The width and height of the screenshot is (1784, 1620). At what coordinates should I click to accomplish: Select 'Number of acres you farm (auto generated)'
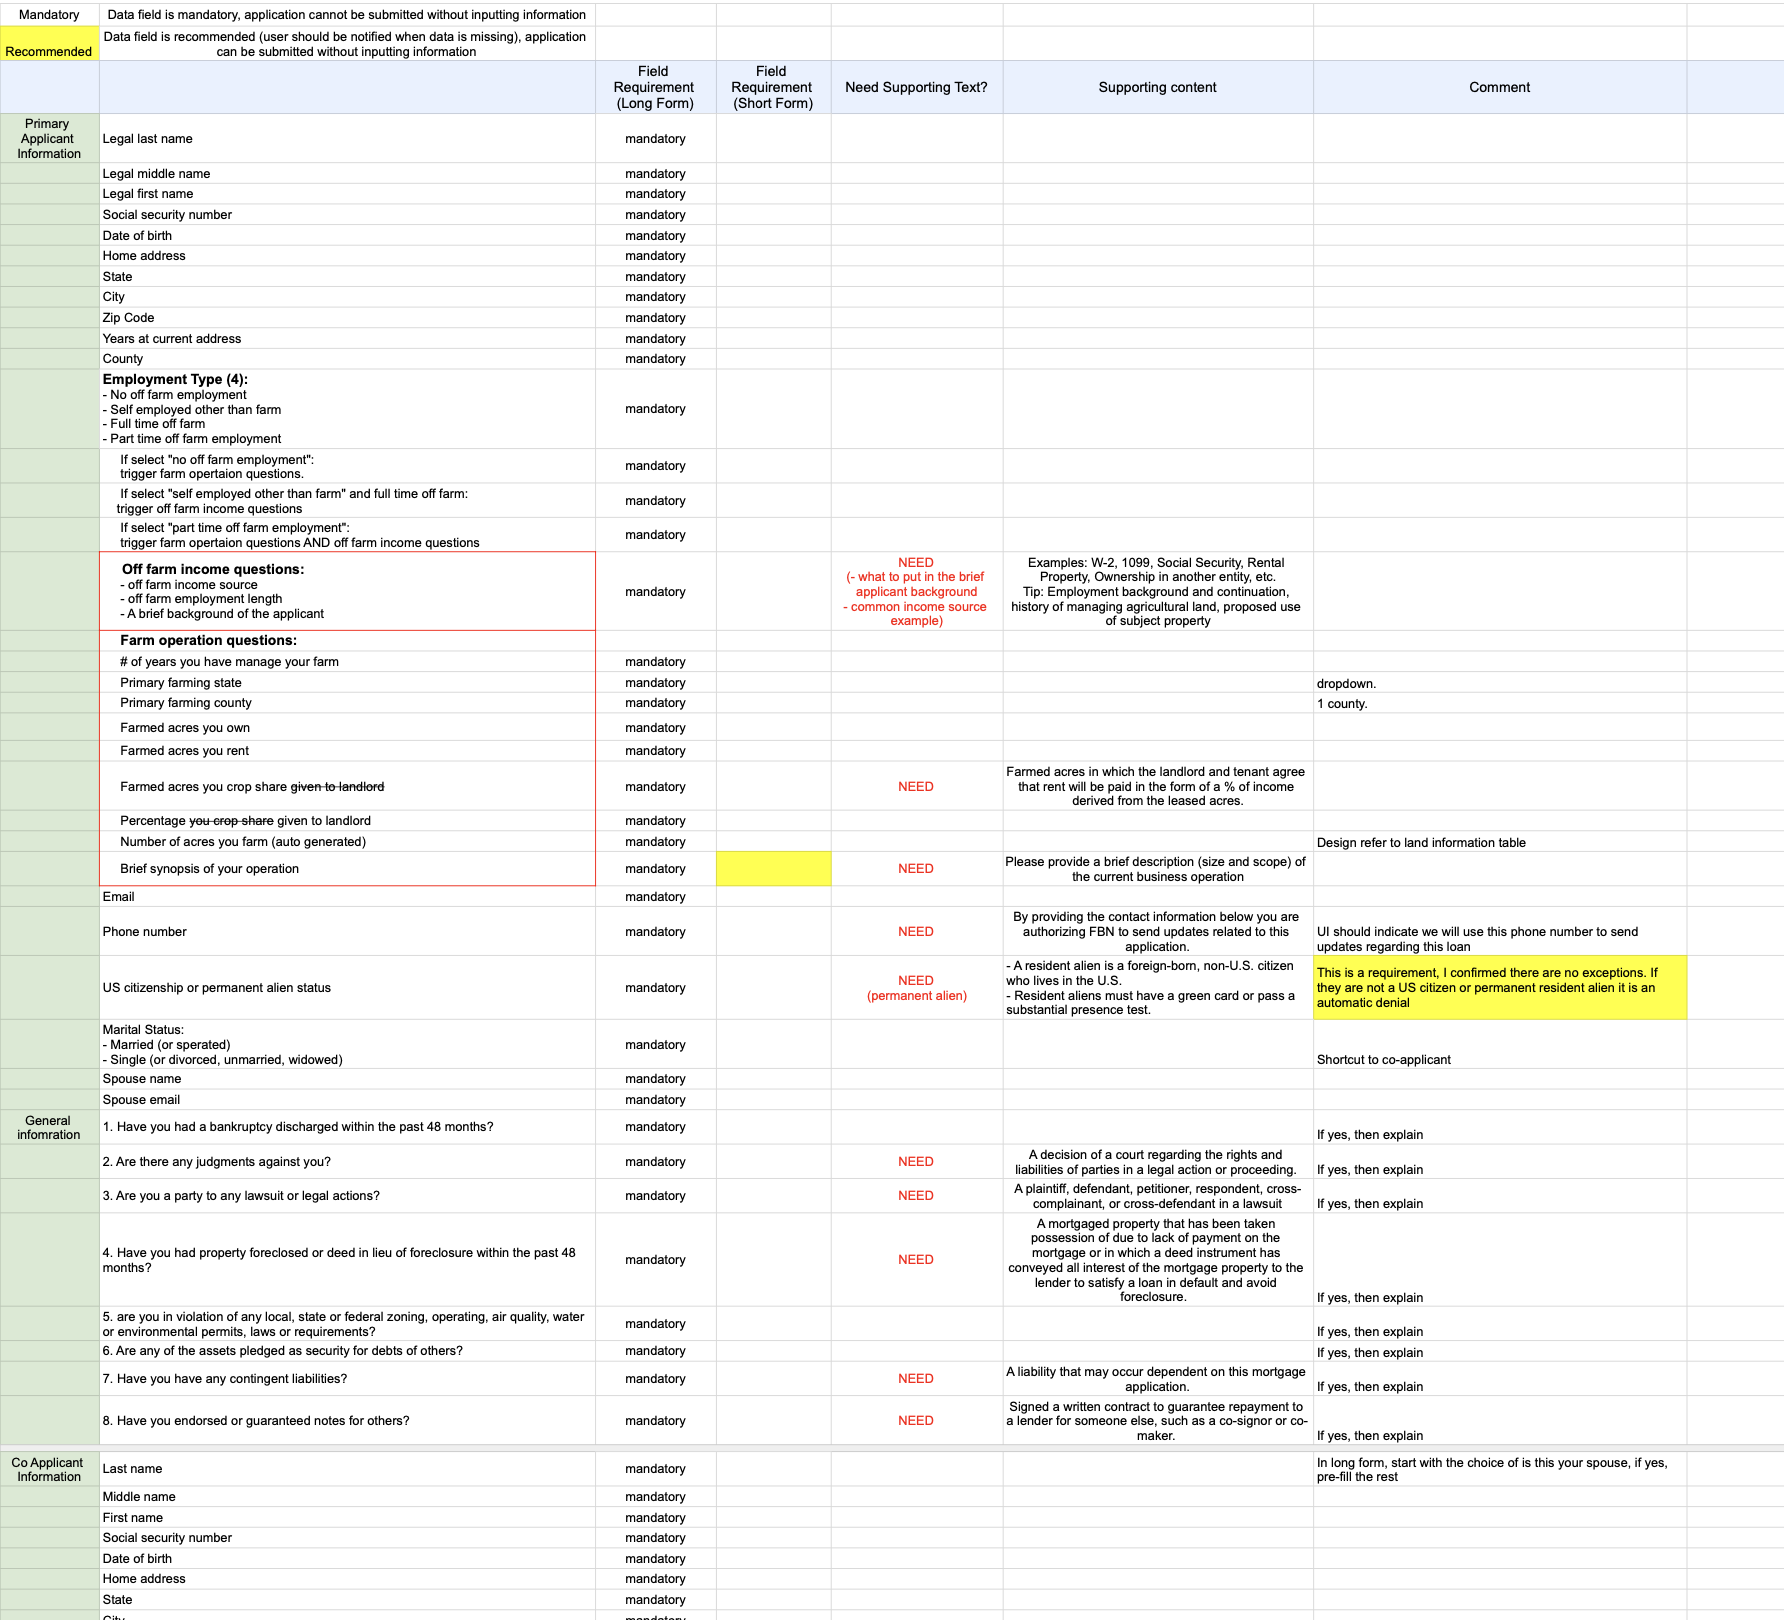(347, 842)
